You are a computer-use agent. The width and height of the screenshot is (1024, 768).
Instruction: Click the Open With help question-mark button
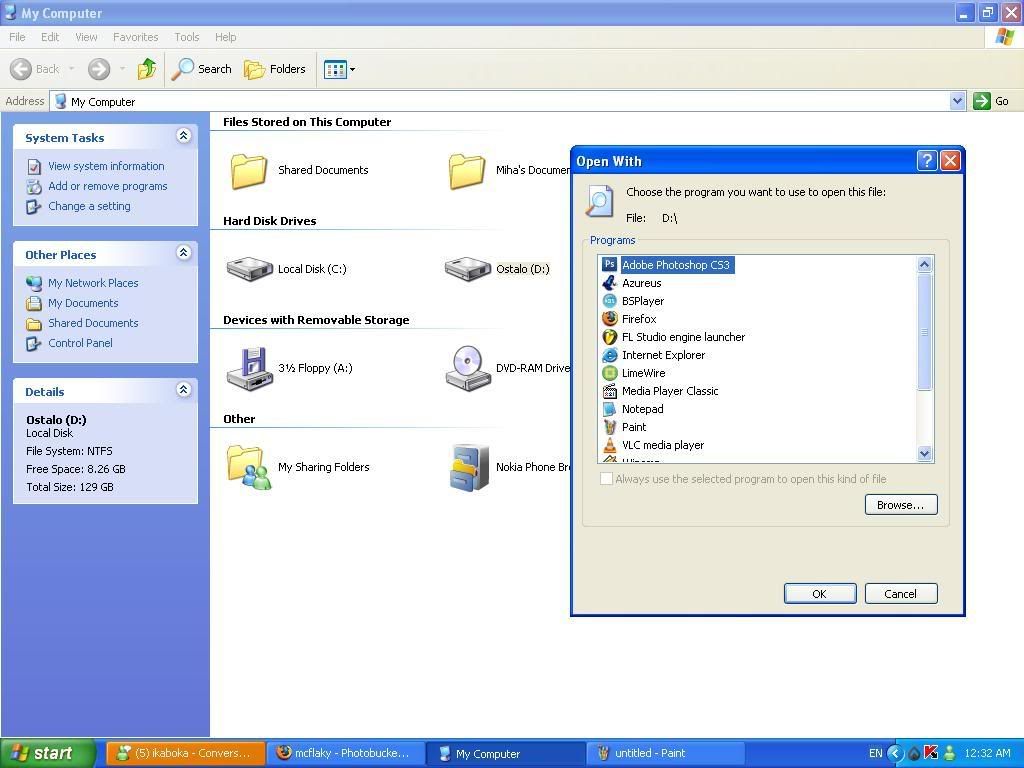click(927, 161)
